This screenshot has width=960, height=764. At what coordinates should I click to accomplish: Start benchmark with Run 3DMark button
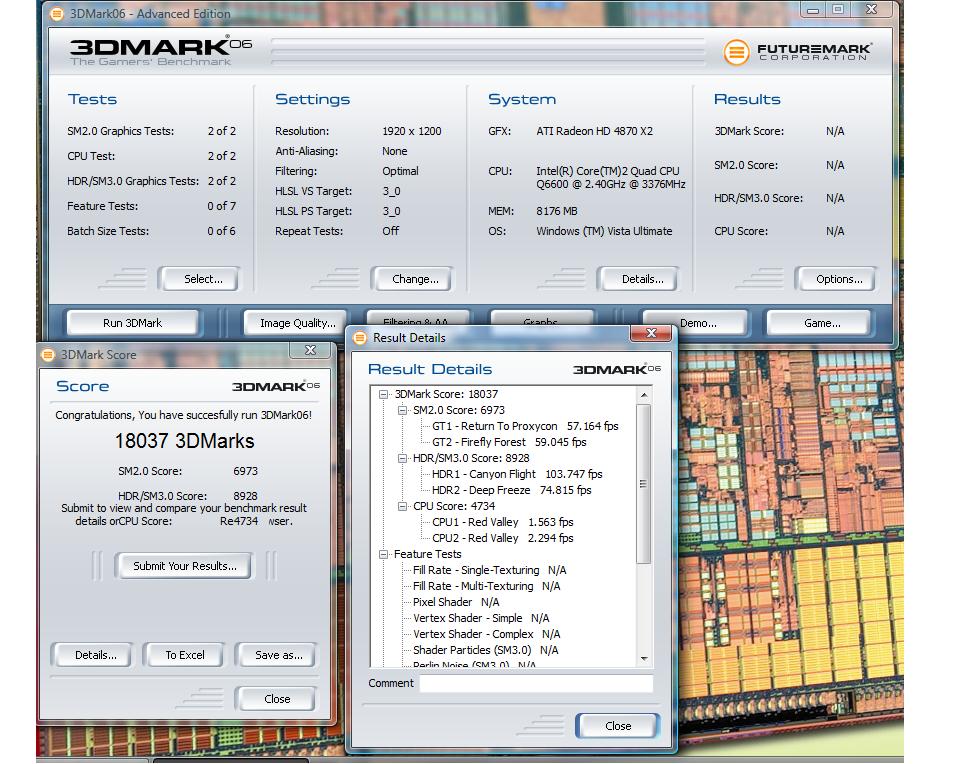132,323
